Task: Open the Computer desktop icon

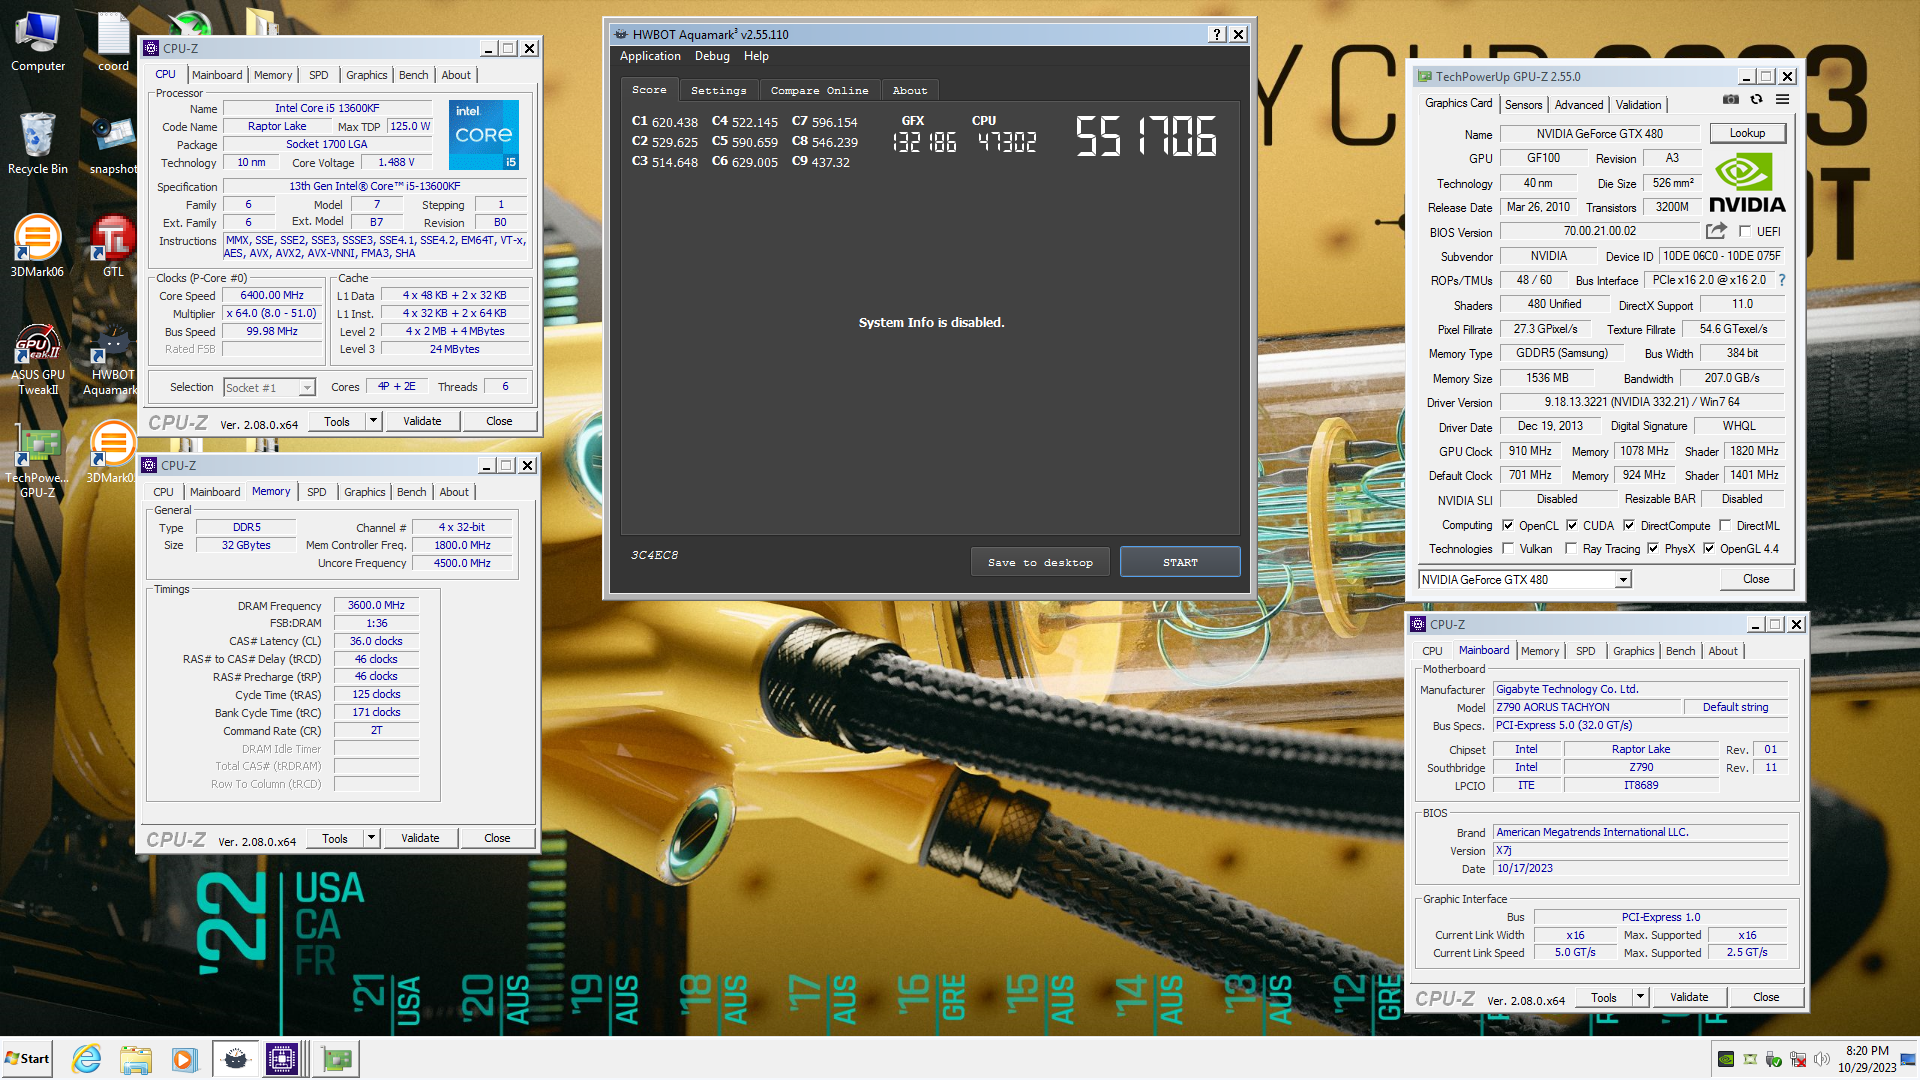Action: pyautogui.click(x=38, y=42)
